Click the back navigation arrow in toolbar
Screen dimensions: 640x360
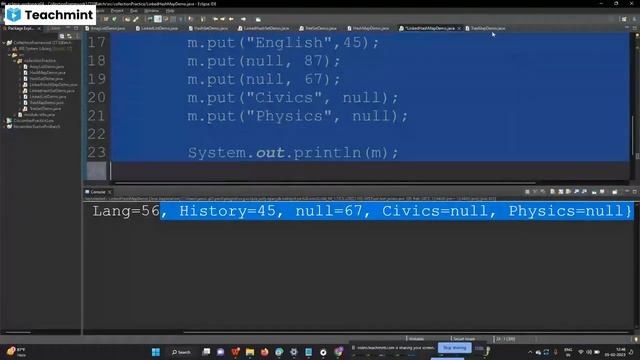point(231,19)
